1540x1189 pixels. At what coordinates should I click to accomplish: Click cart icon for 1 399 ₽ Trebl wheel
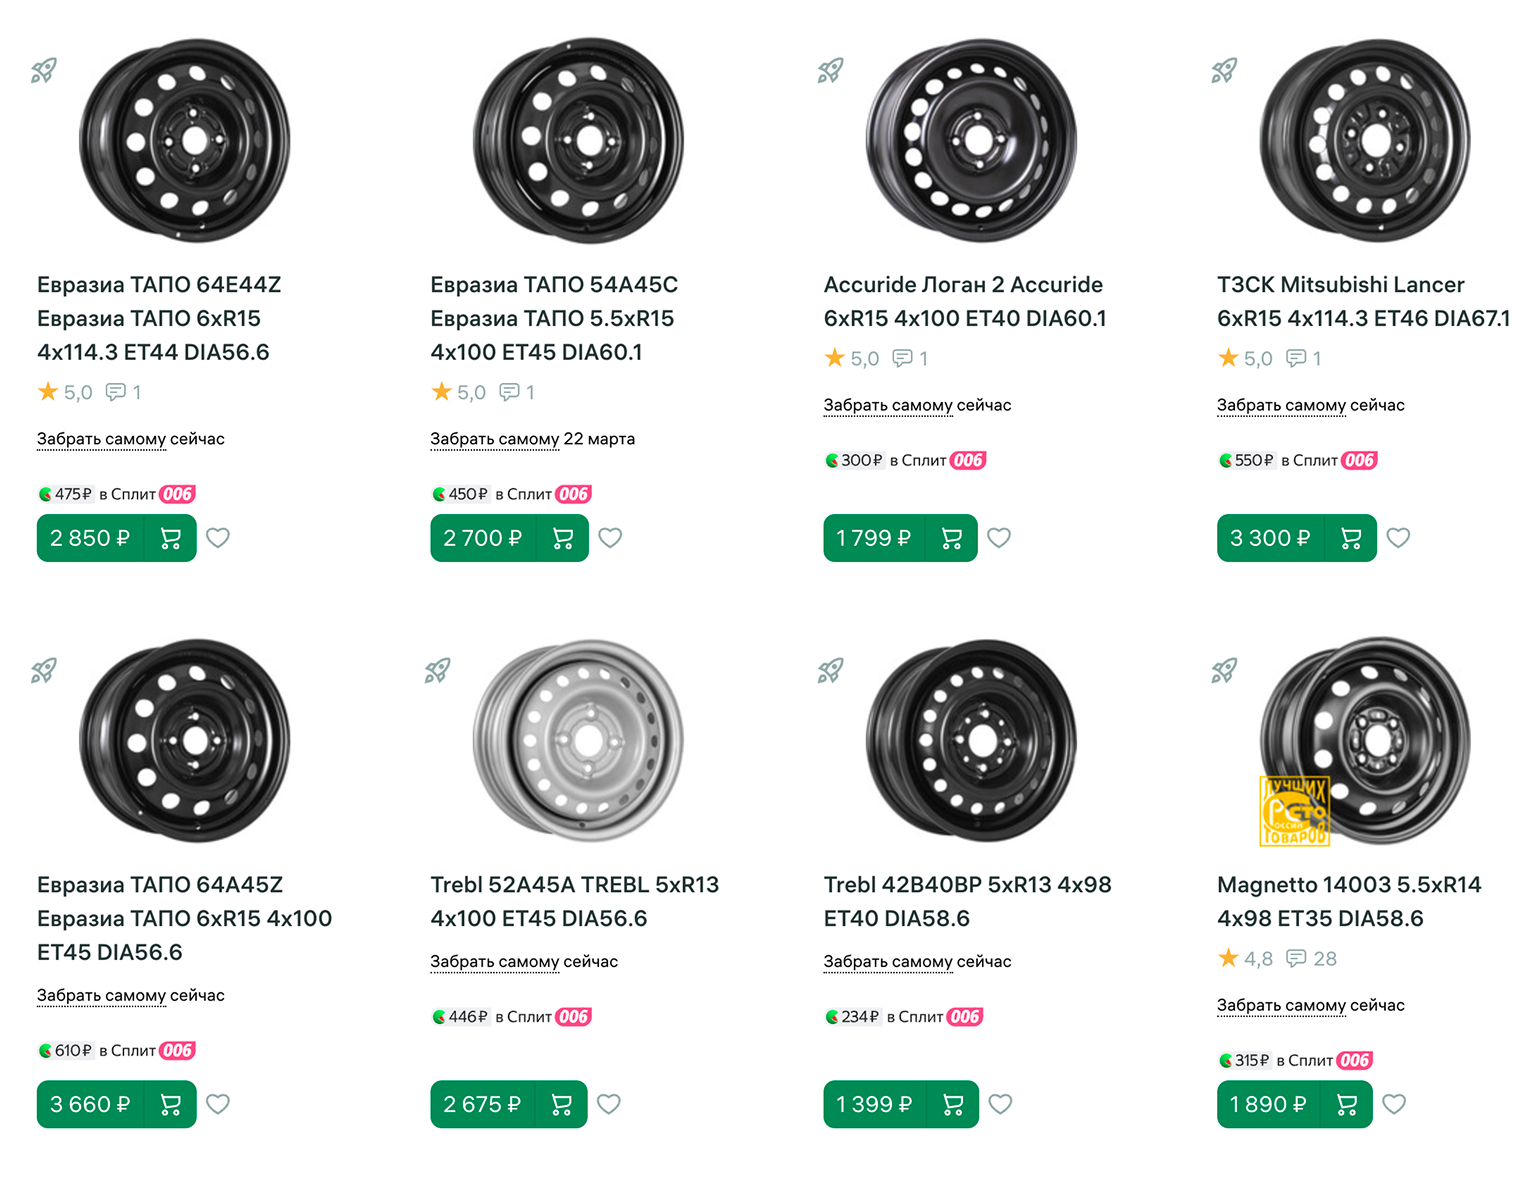coord(953,1104)
